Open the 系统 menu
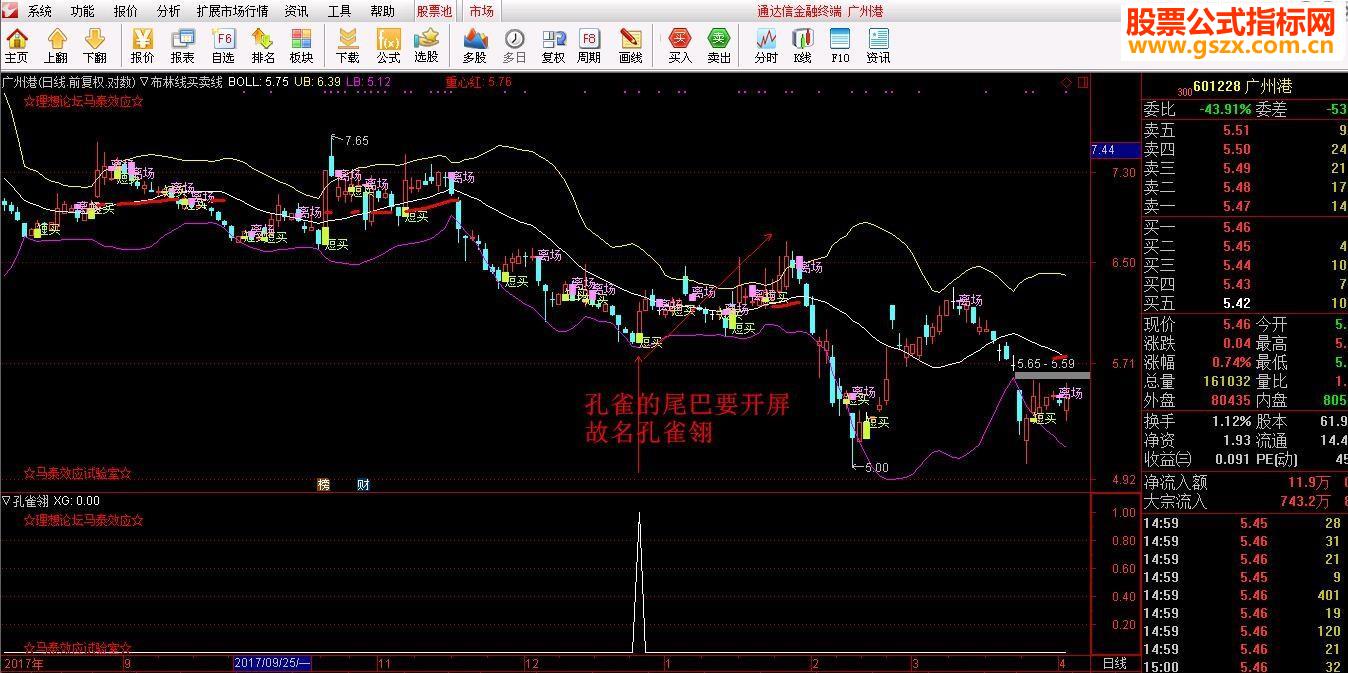Viewport: 1348px width, 673px height. 40,11
